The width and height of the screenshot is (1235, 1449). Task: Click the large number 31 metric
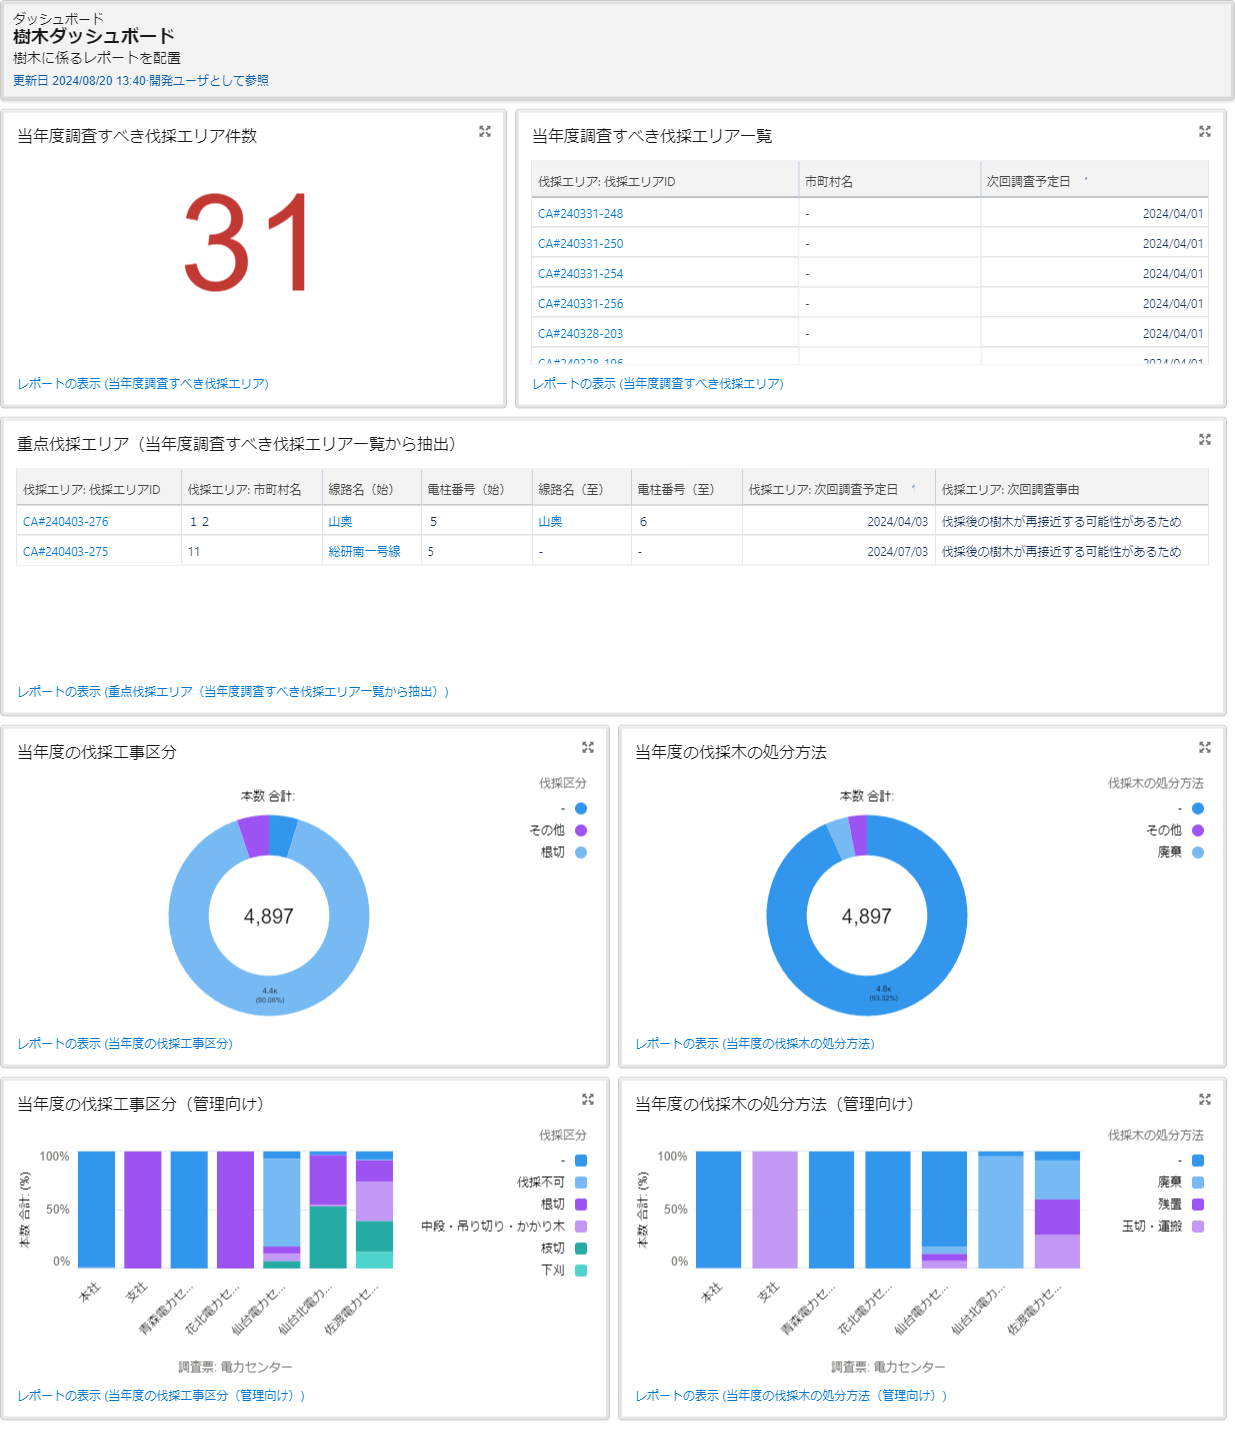tap(248, 243)
